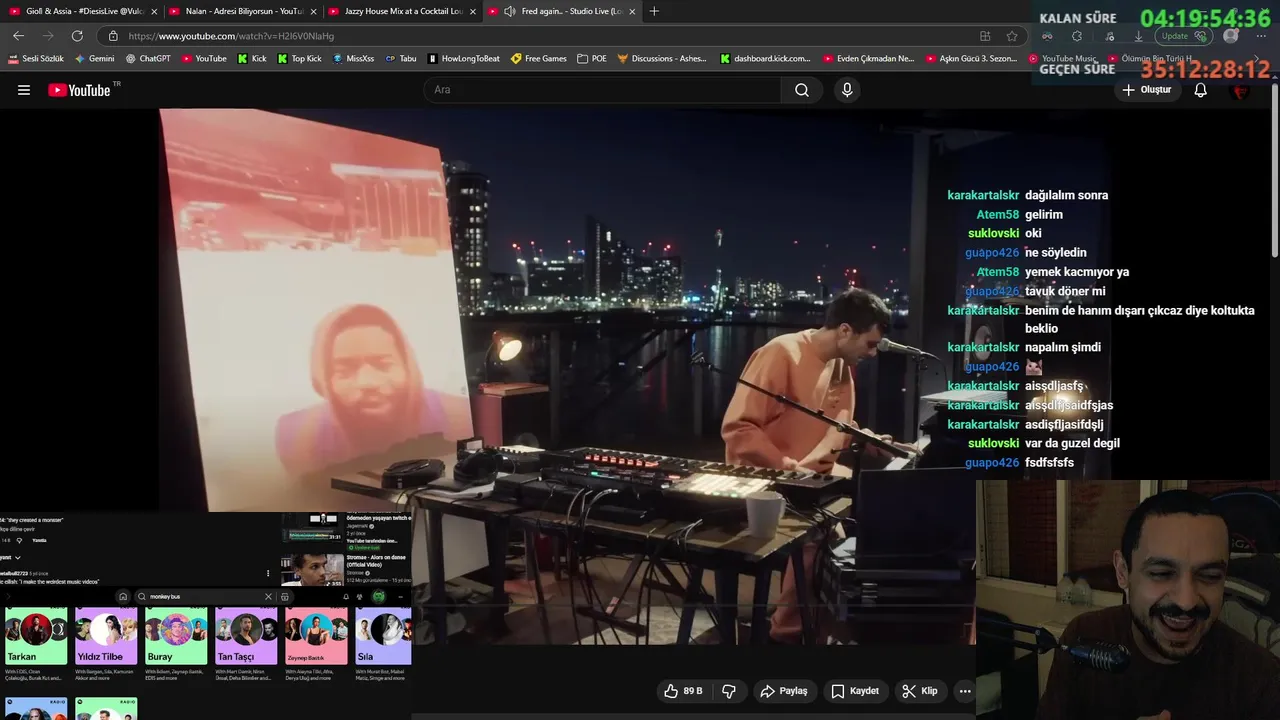Close the Jazzy House Mix tab
Viewport: 1280px width, 720px height.
point(473,11)
